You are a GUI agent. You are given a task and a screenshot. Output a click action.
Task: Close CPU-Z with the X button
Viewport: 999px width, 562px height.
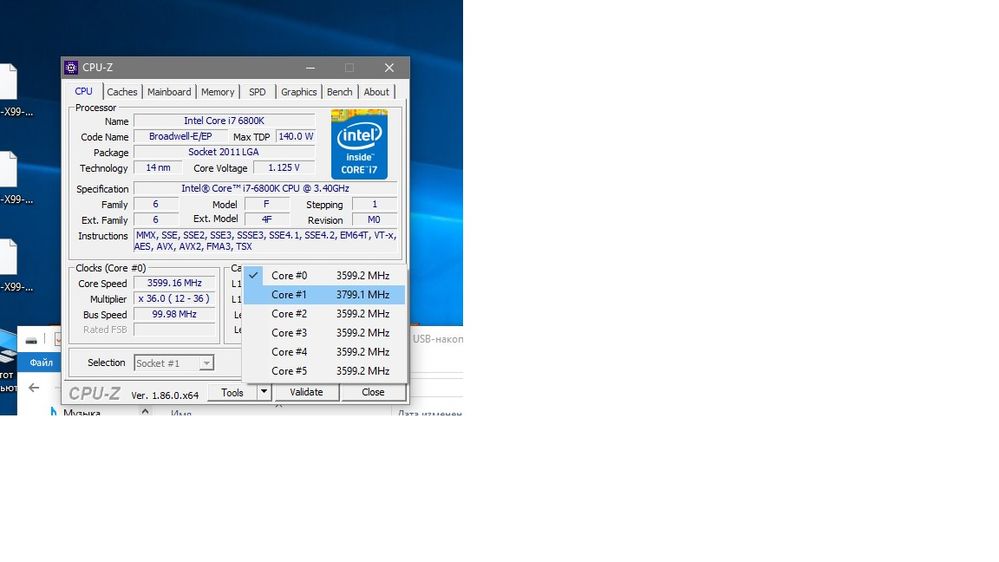click(x=389, y=68)
